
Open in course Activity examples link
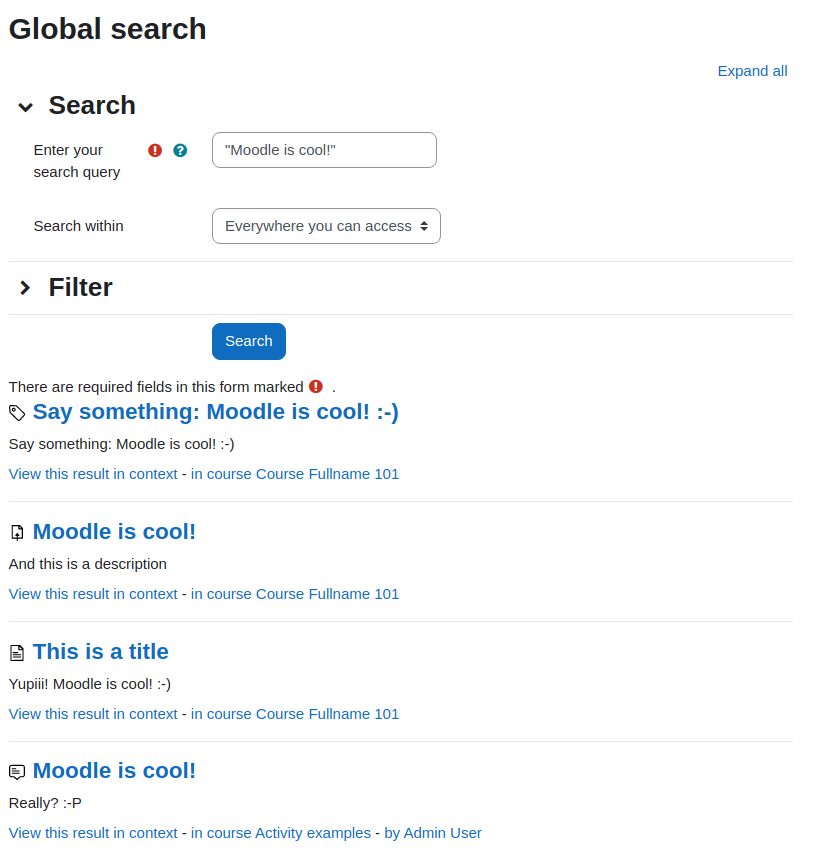click(x=281, y=833)
